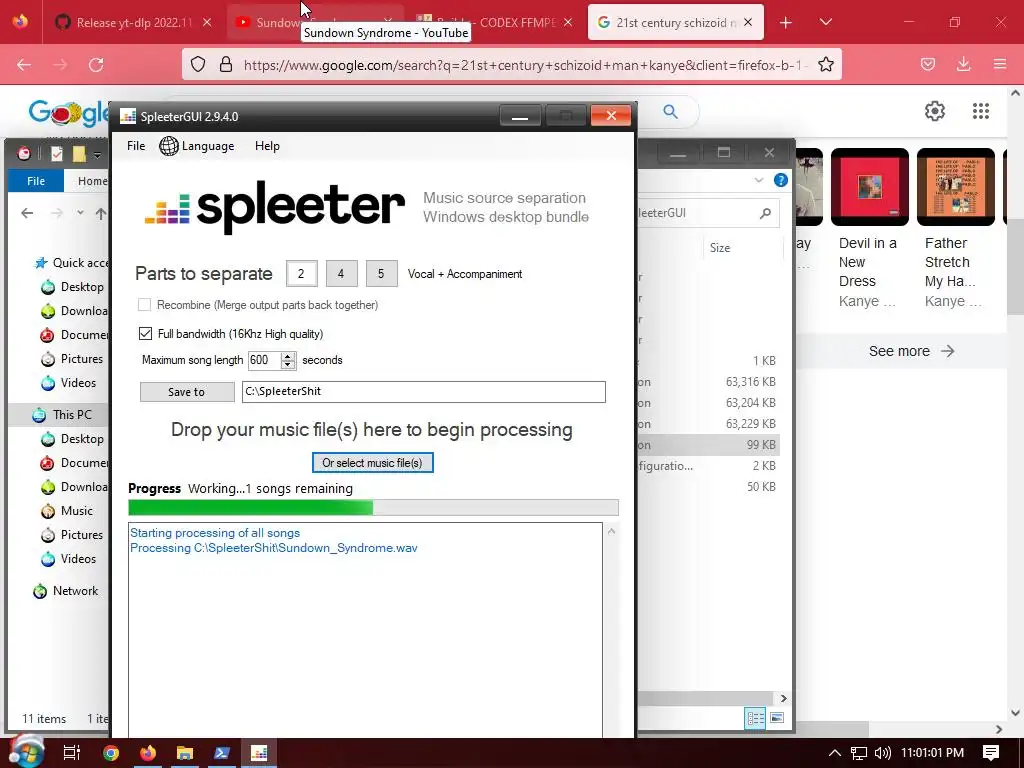
Task: Click the green Spleeter progress bar
Action: [373, 507]
